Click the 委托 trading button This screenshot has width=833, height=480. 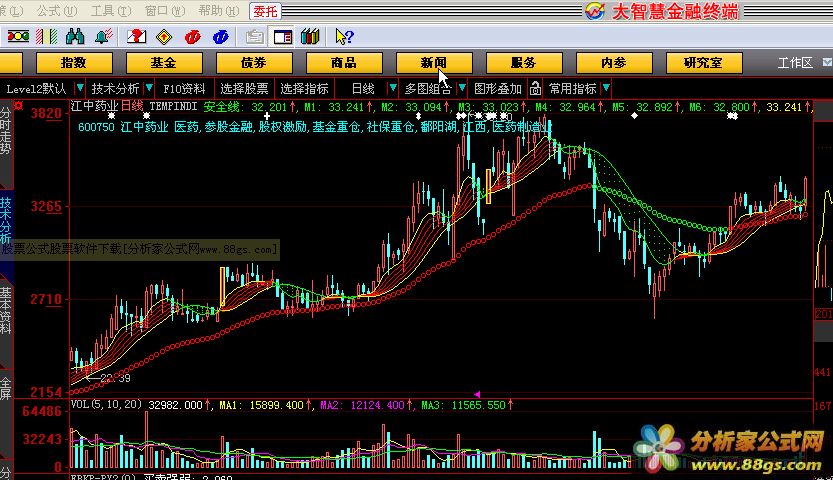point(265,11)
